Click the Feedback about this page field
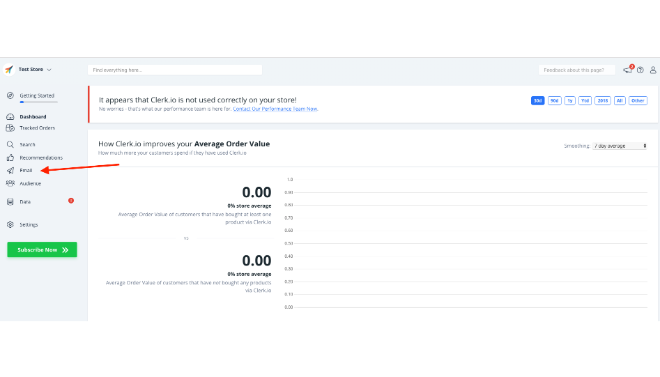The height and width of the screenshot is (377, 660). tap(577, 70)
